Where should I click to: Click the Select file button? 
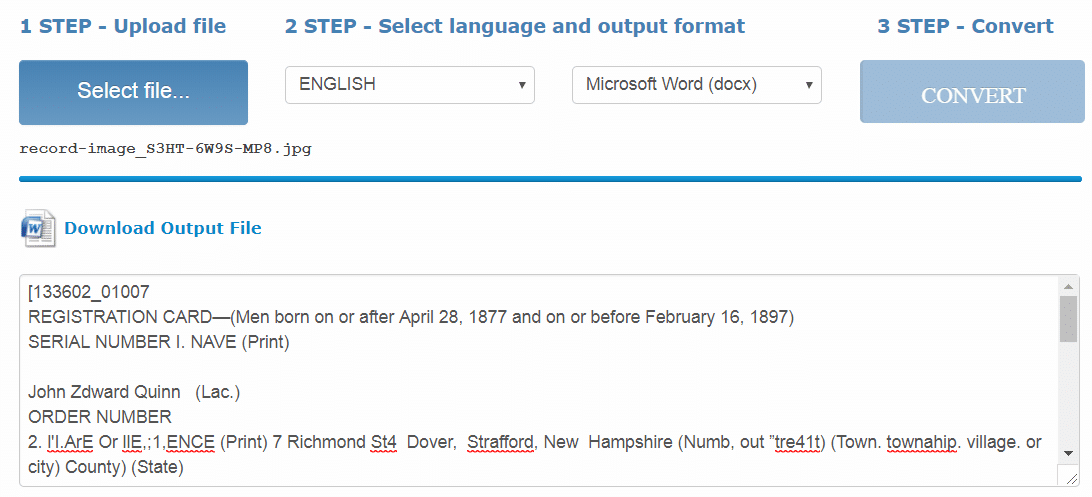tap(133, 92)
